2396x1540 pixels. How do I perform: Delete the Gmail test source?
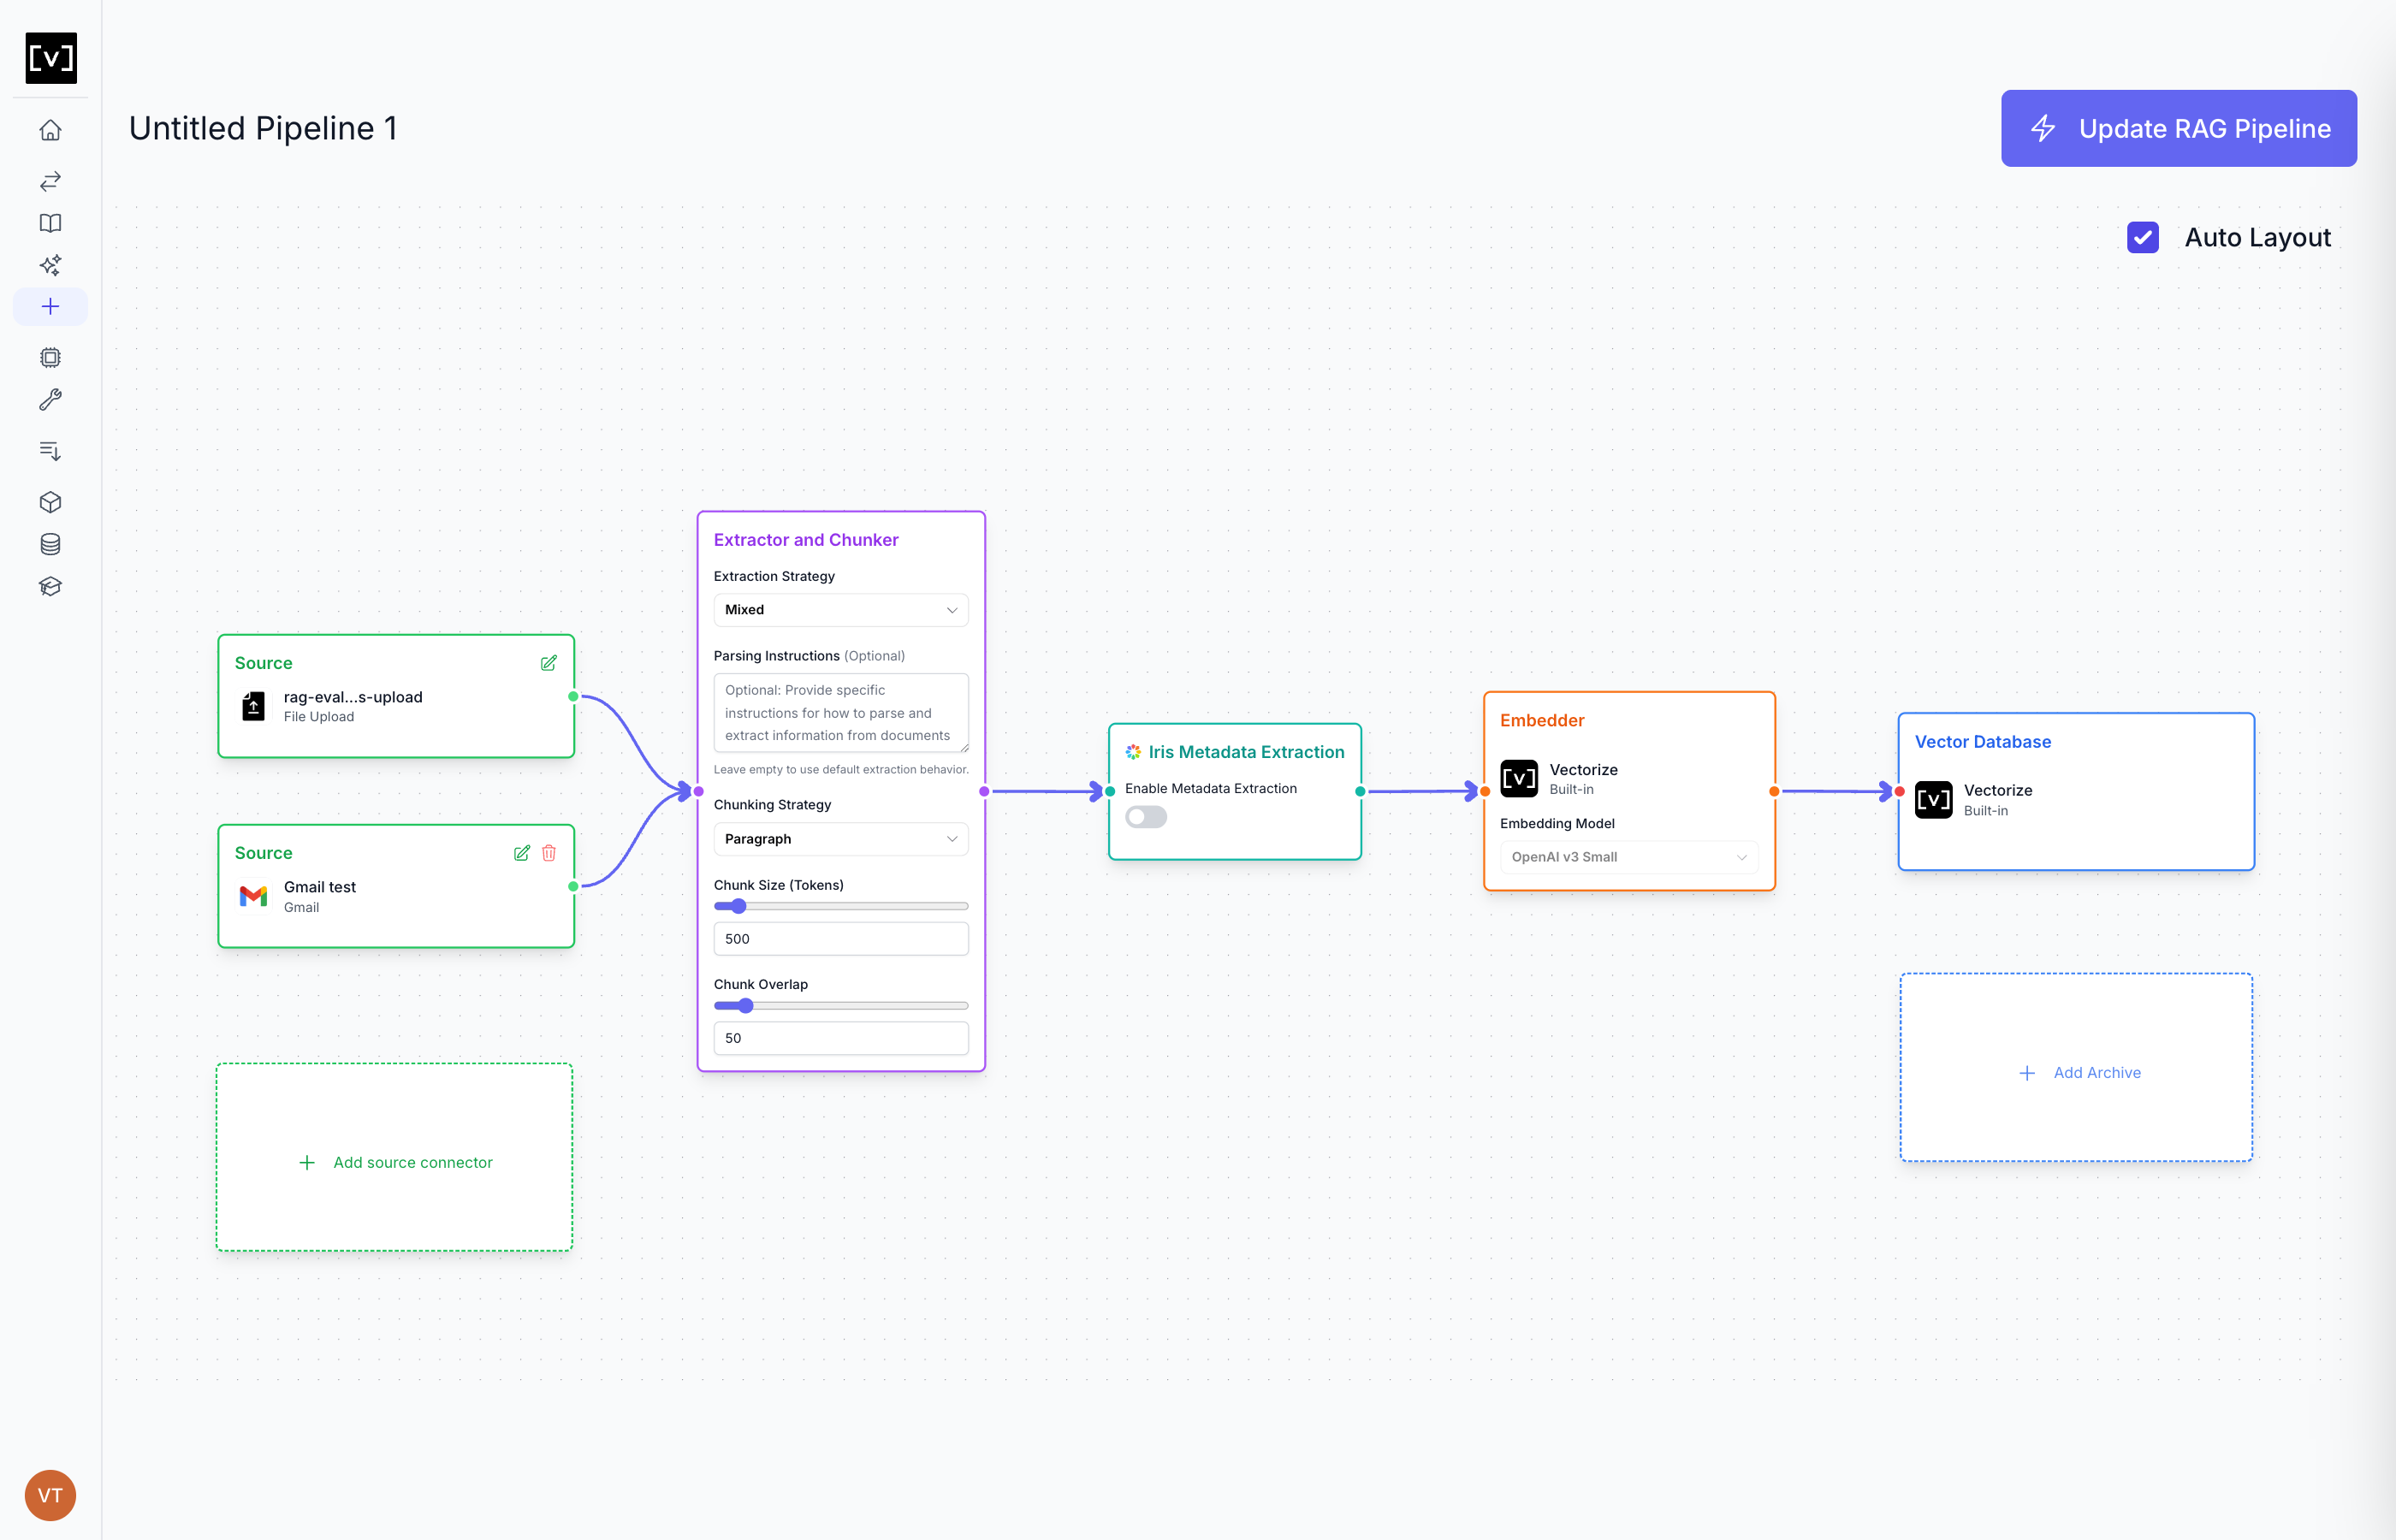[549, 853]
